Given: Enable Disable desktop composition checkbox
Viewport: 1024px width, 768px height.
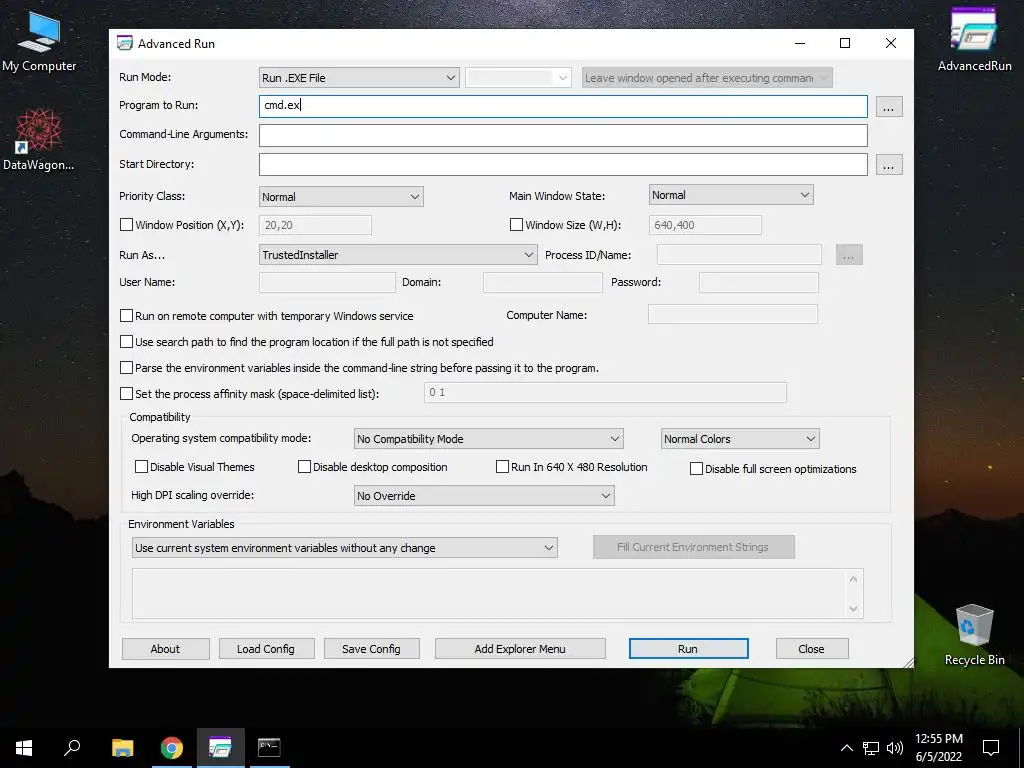Looking at the screenshot, I should pos(304,466).
